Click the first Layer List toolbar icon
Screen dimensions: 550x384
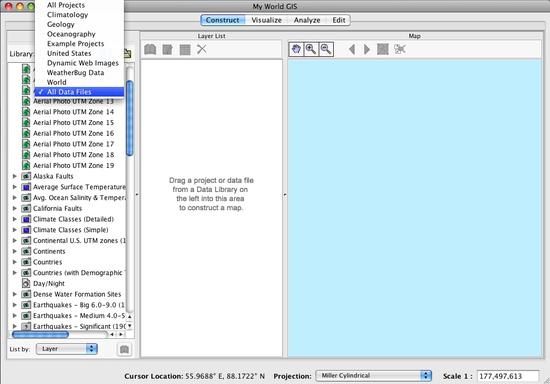[x=150, y=49]
